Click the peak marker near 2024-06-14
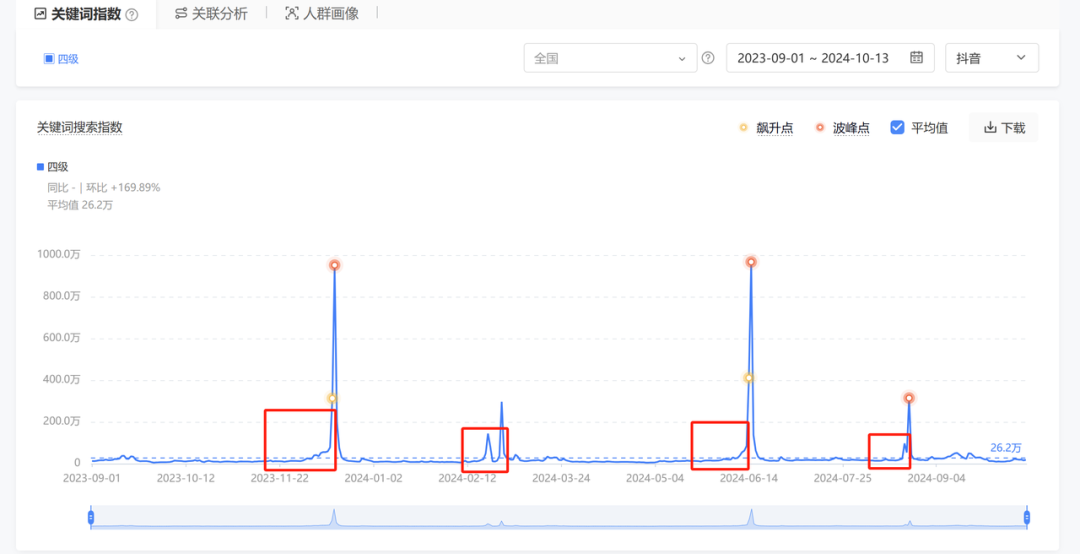This screenshot has height=554, width=1080. pos(751,262)
